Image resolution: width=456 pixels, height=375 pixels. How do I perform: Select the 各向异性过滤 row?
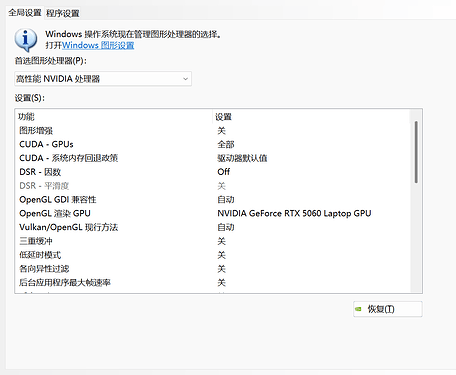(213, 269)
